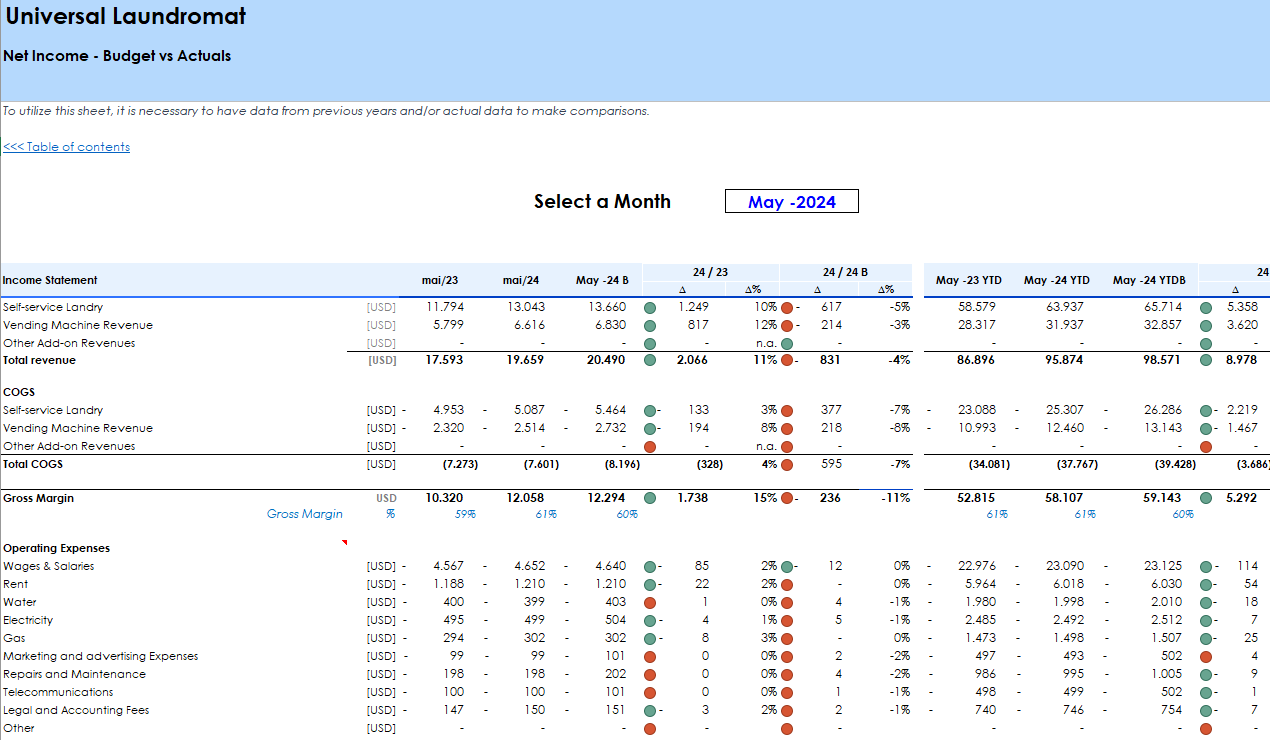
Task: Select the blue Gross Margin percentage label
Action: click(304, 515)
